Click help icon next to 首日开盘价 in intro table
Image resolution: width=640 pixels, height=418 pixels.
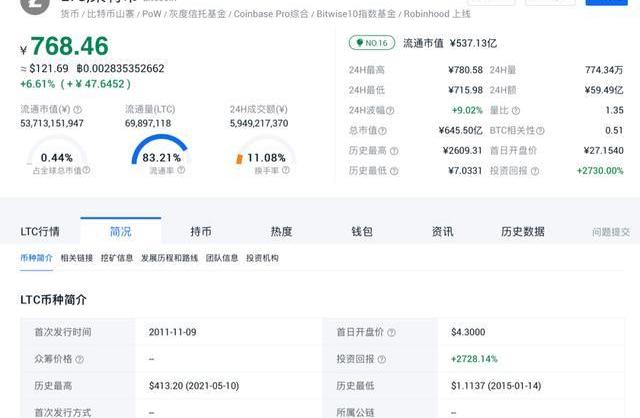(x=391, y=332)
